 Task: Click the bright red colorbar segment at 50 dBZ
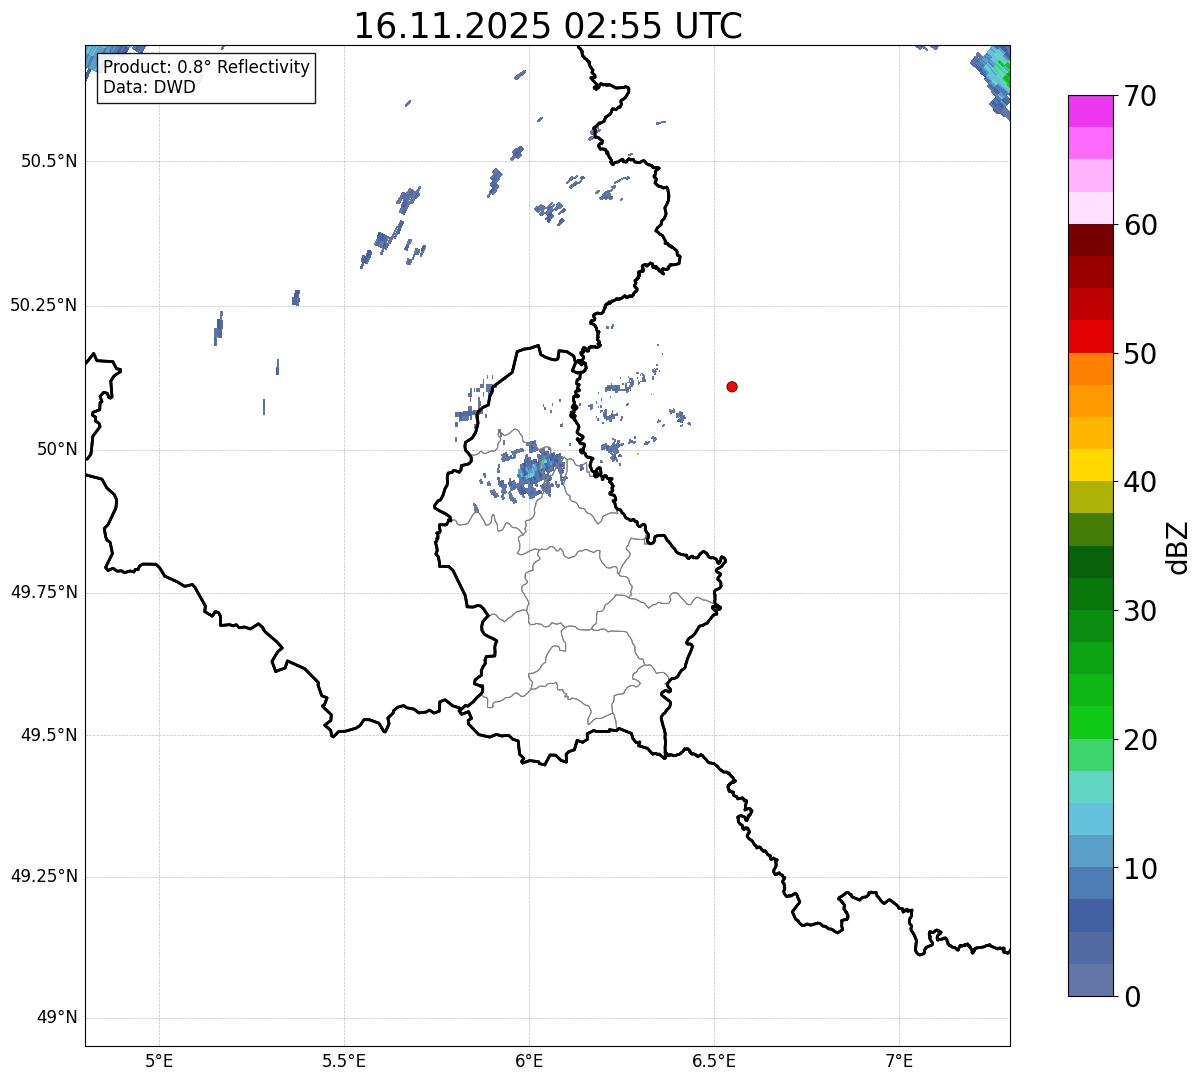1090,337
